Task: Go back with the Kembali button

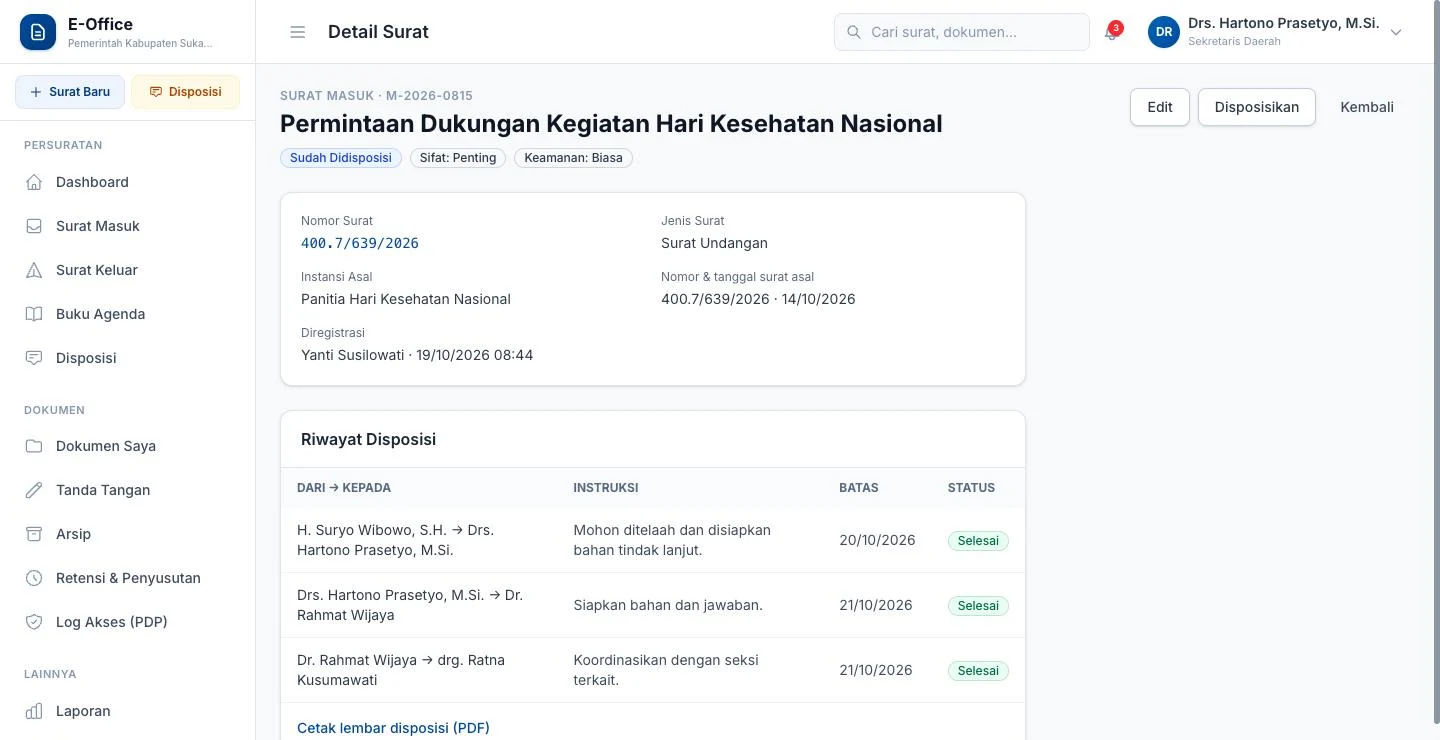Action: coord(1367,107)
